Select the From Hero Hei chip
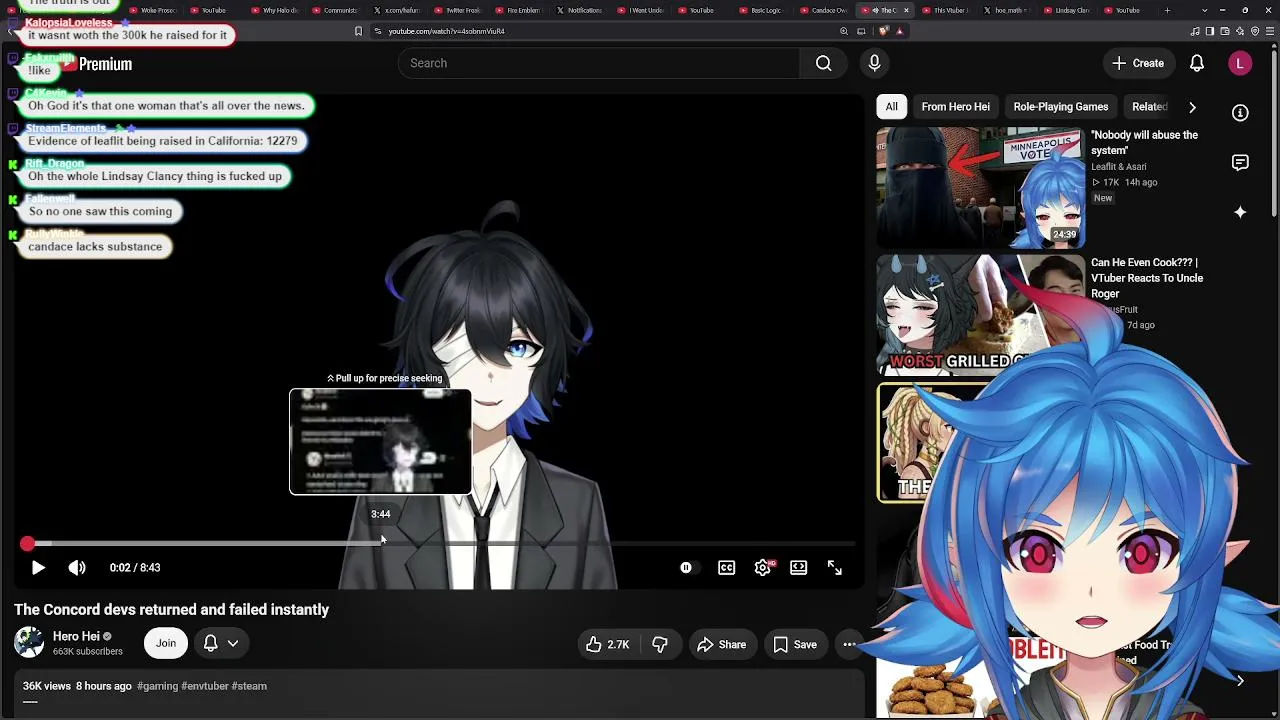 tap(956, 107)
